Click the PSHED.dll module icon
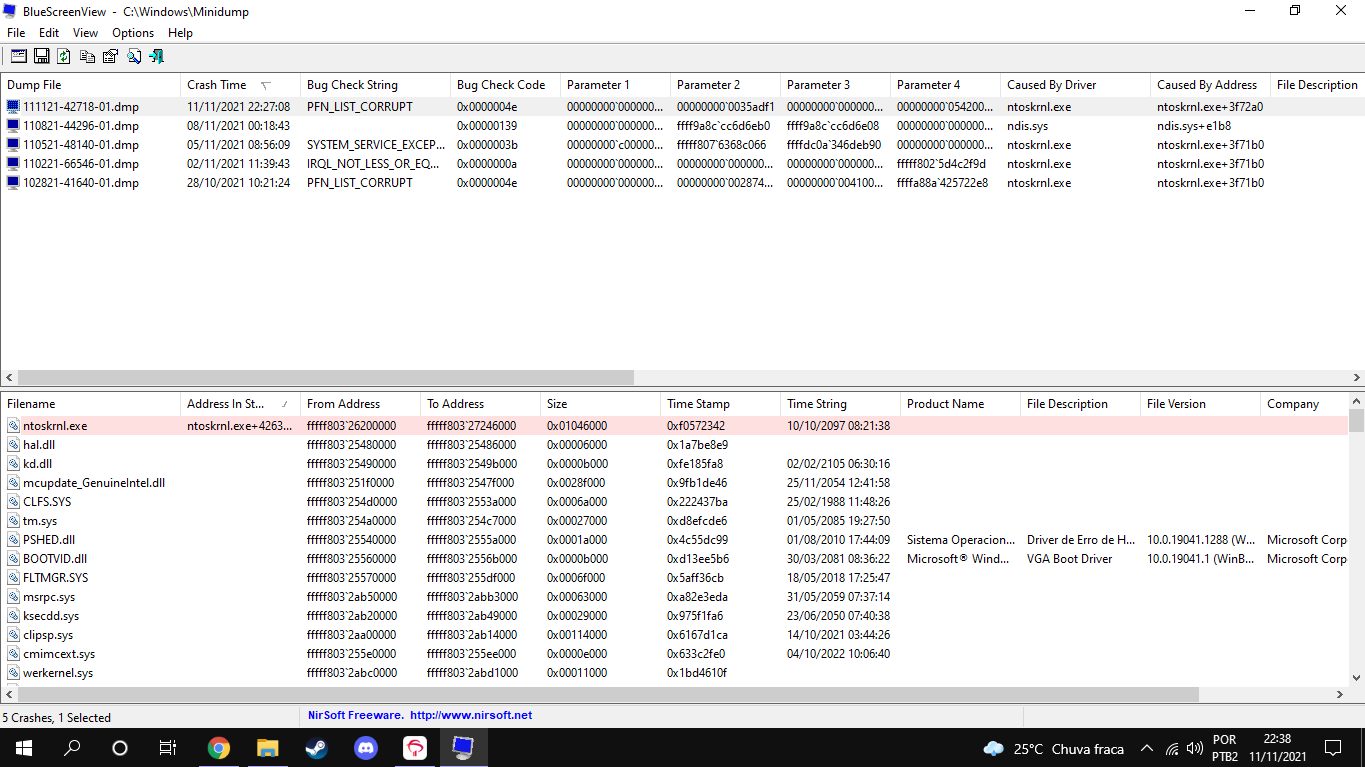Screen dimensions: 1365x767 [x=13, y=540]
